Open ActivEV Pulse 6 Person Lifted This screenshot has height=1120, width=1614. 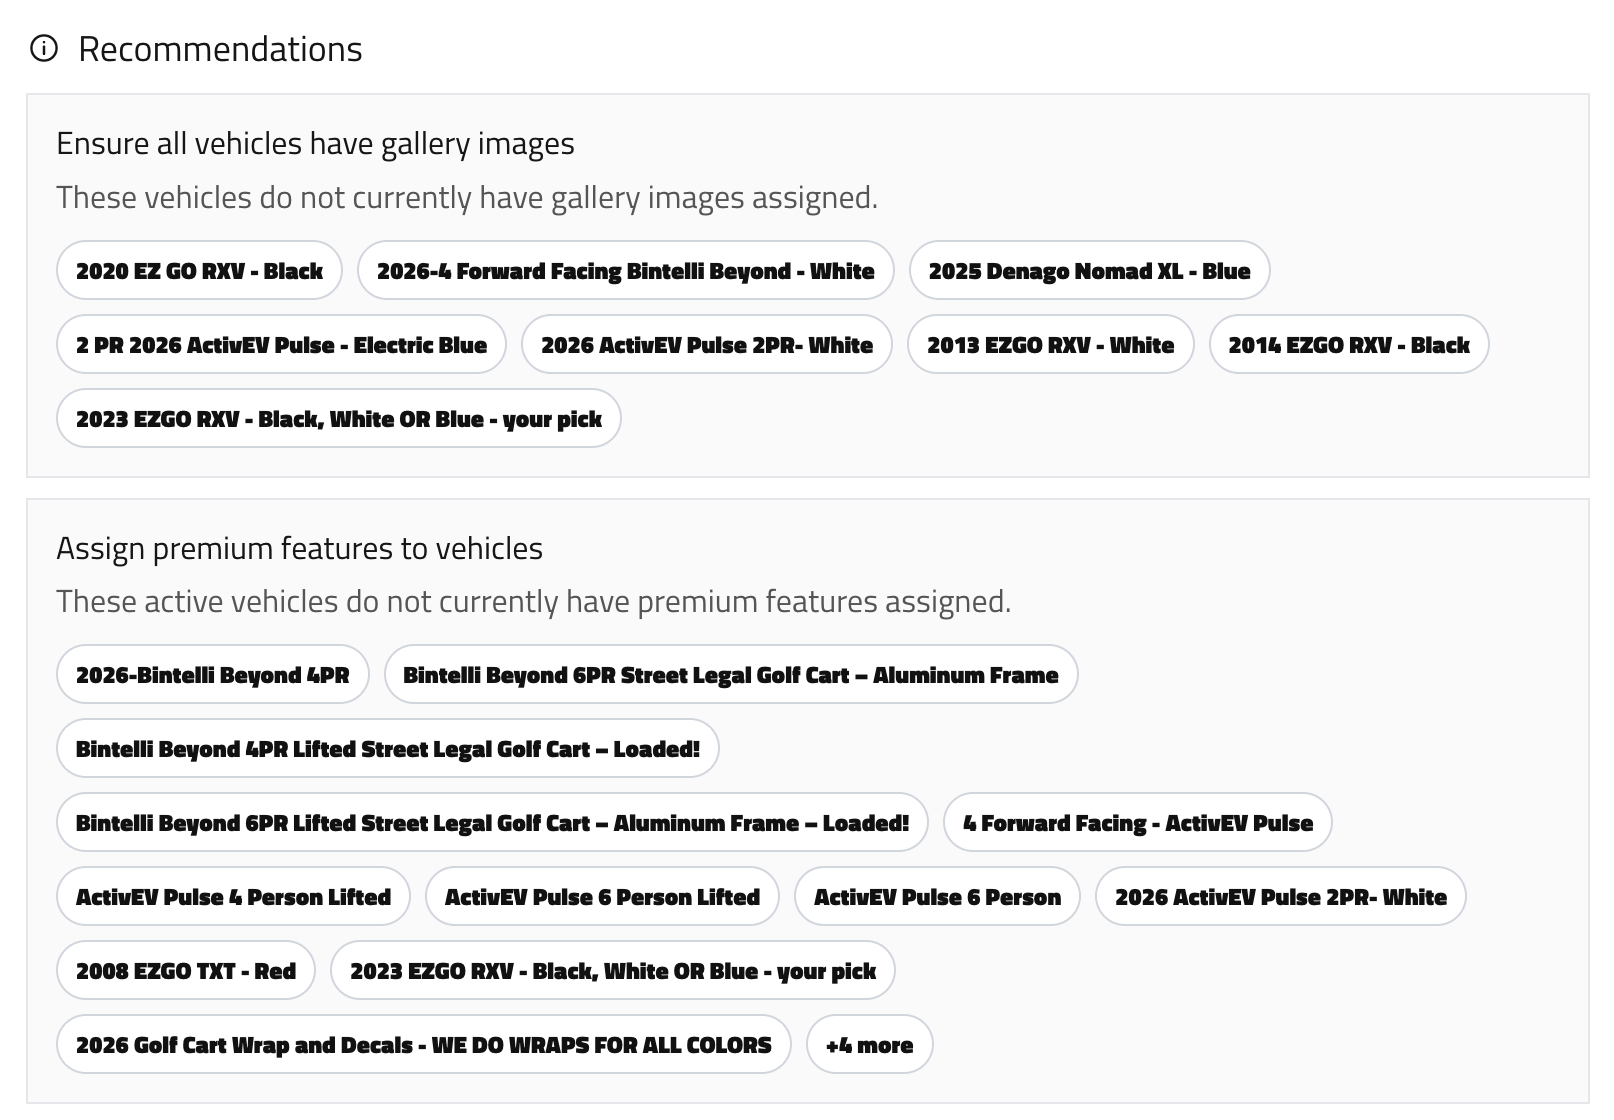point(602,896)
